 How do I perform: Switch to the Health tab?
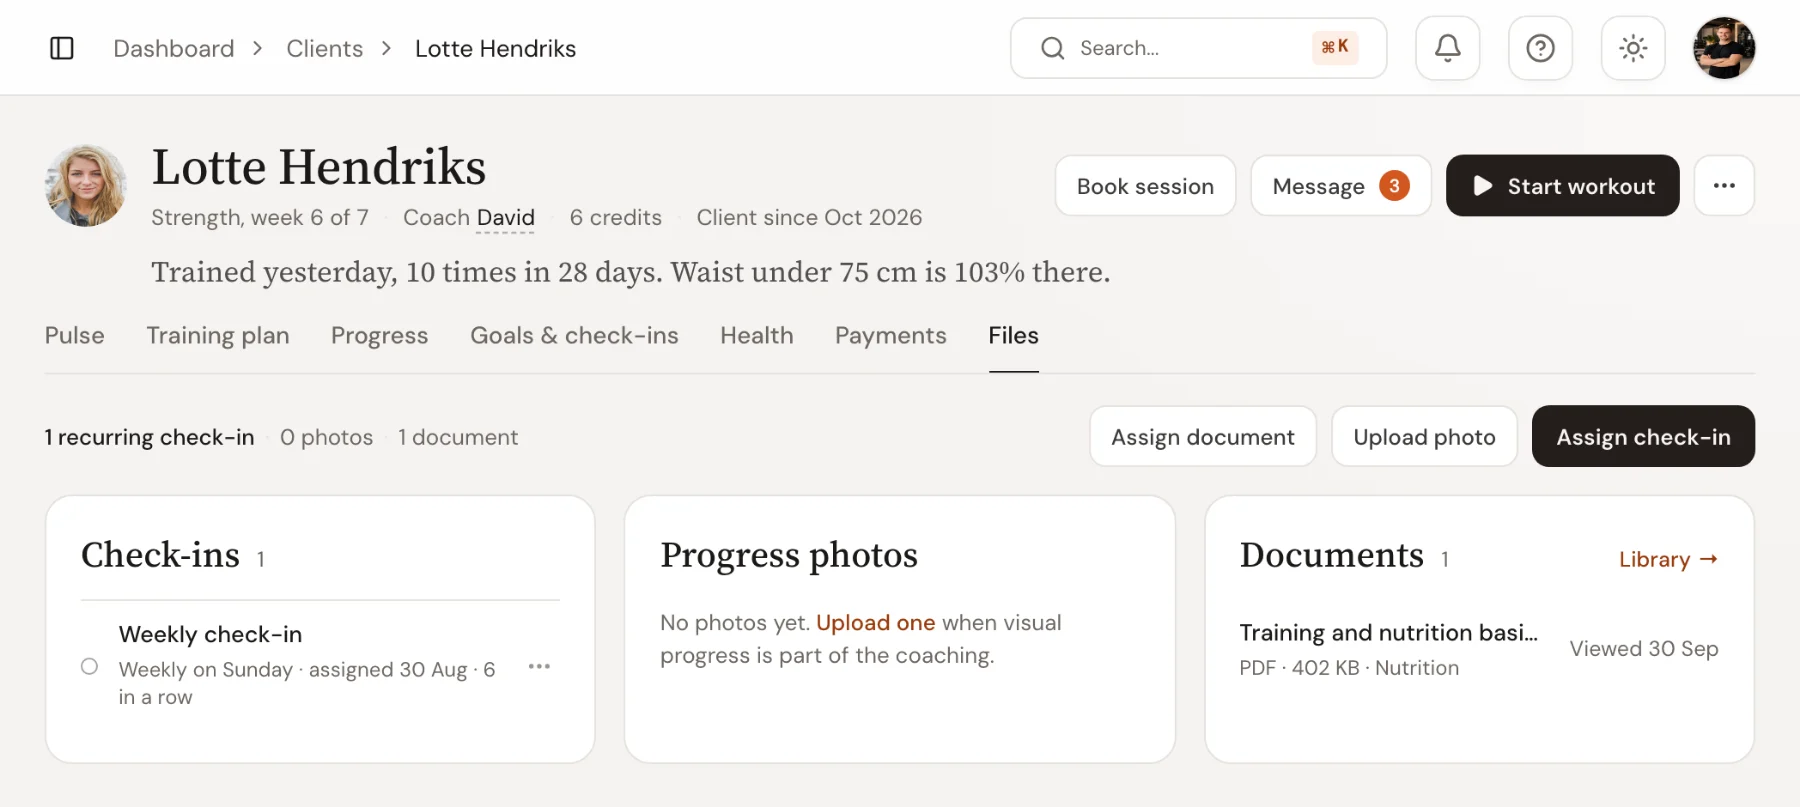[757, 336]
